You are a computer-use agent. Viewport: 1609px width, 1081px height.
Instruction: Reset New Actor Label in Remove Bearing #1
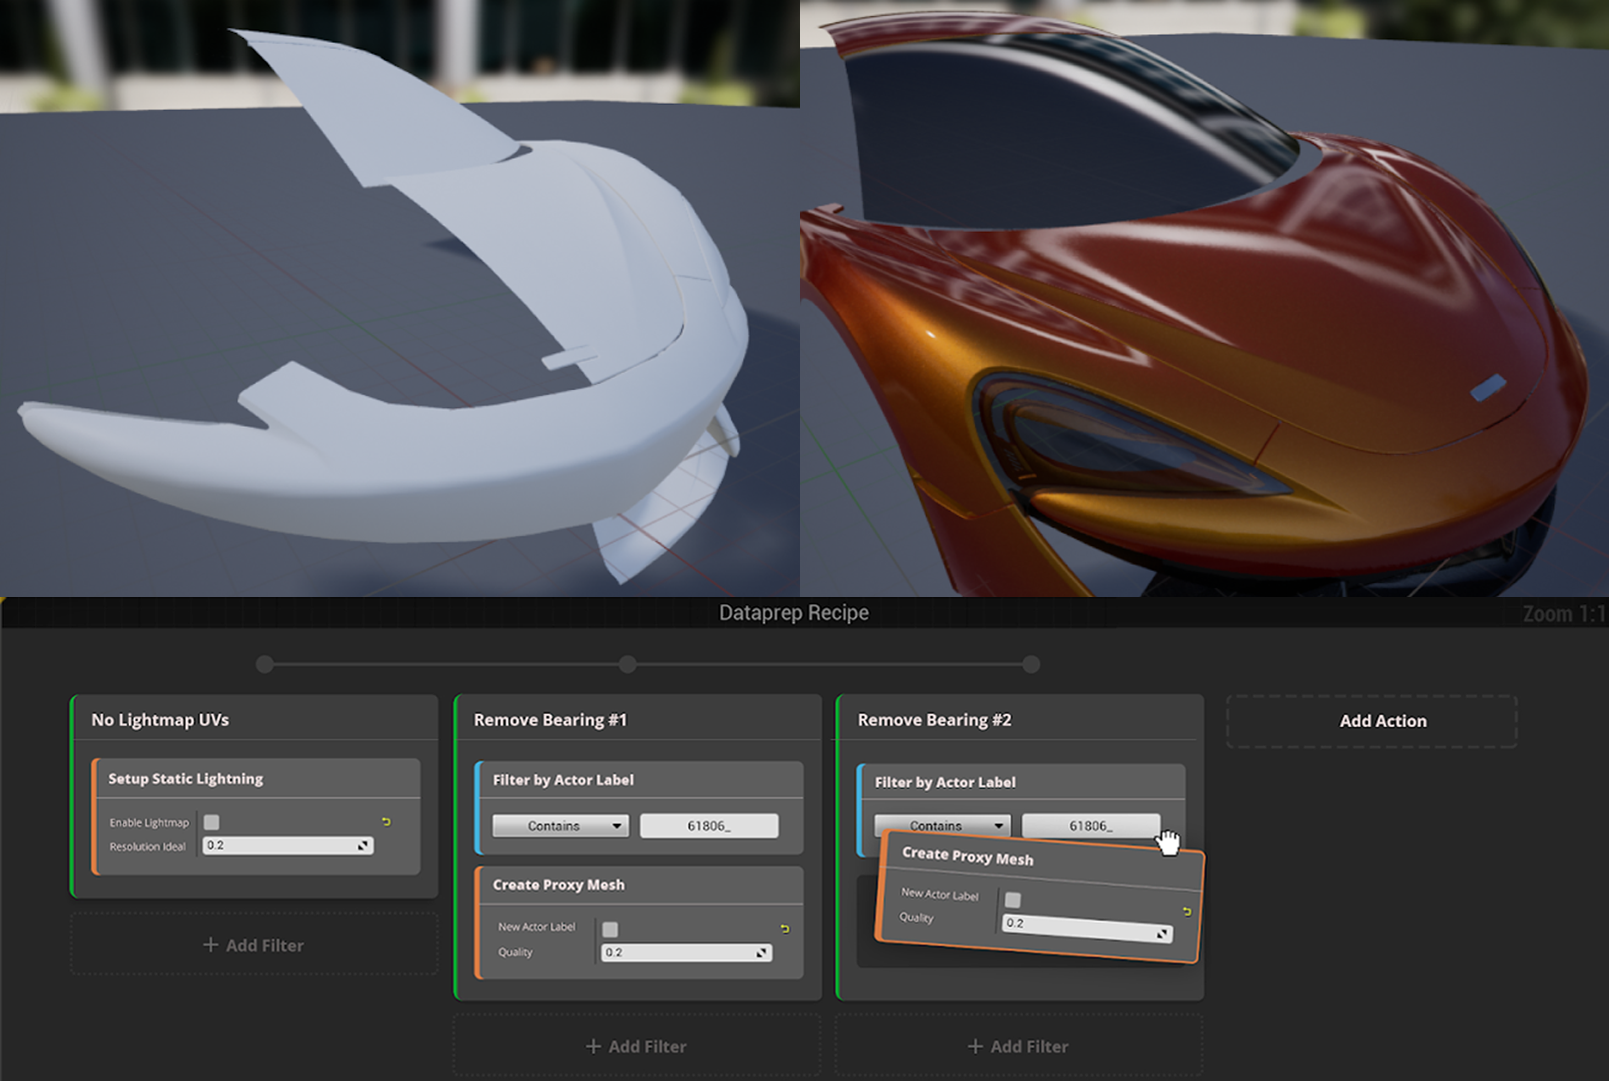[785, 929]
